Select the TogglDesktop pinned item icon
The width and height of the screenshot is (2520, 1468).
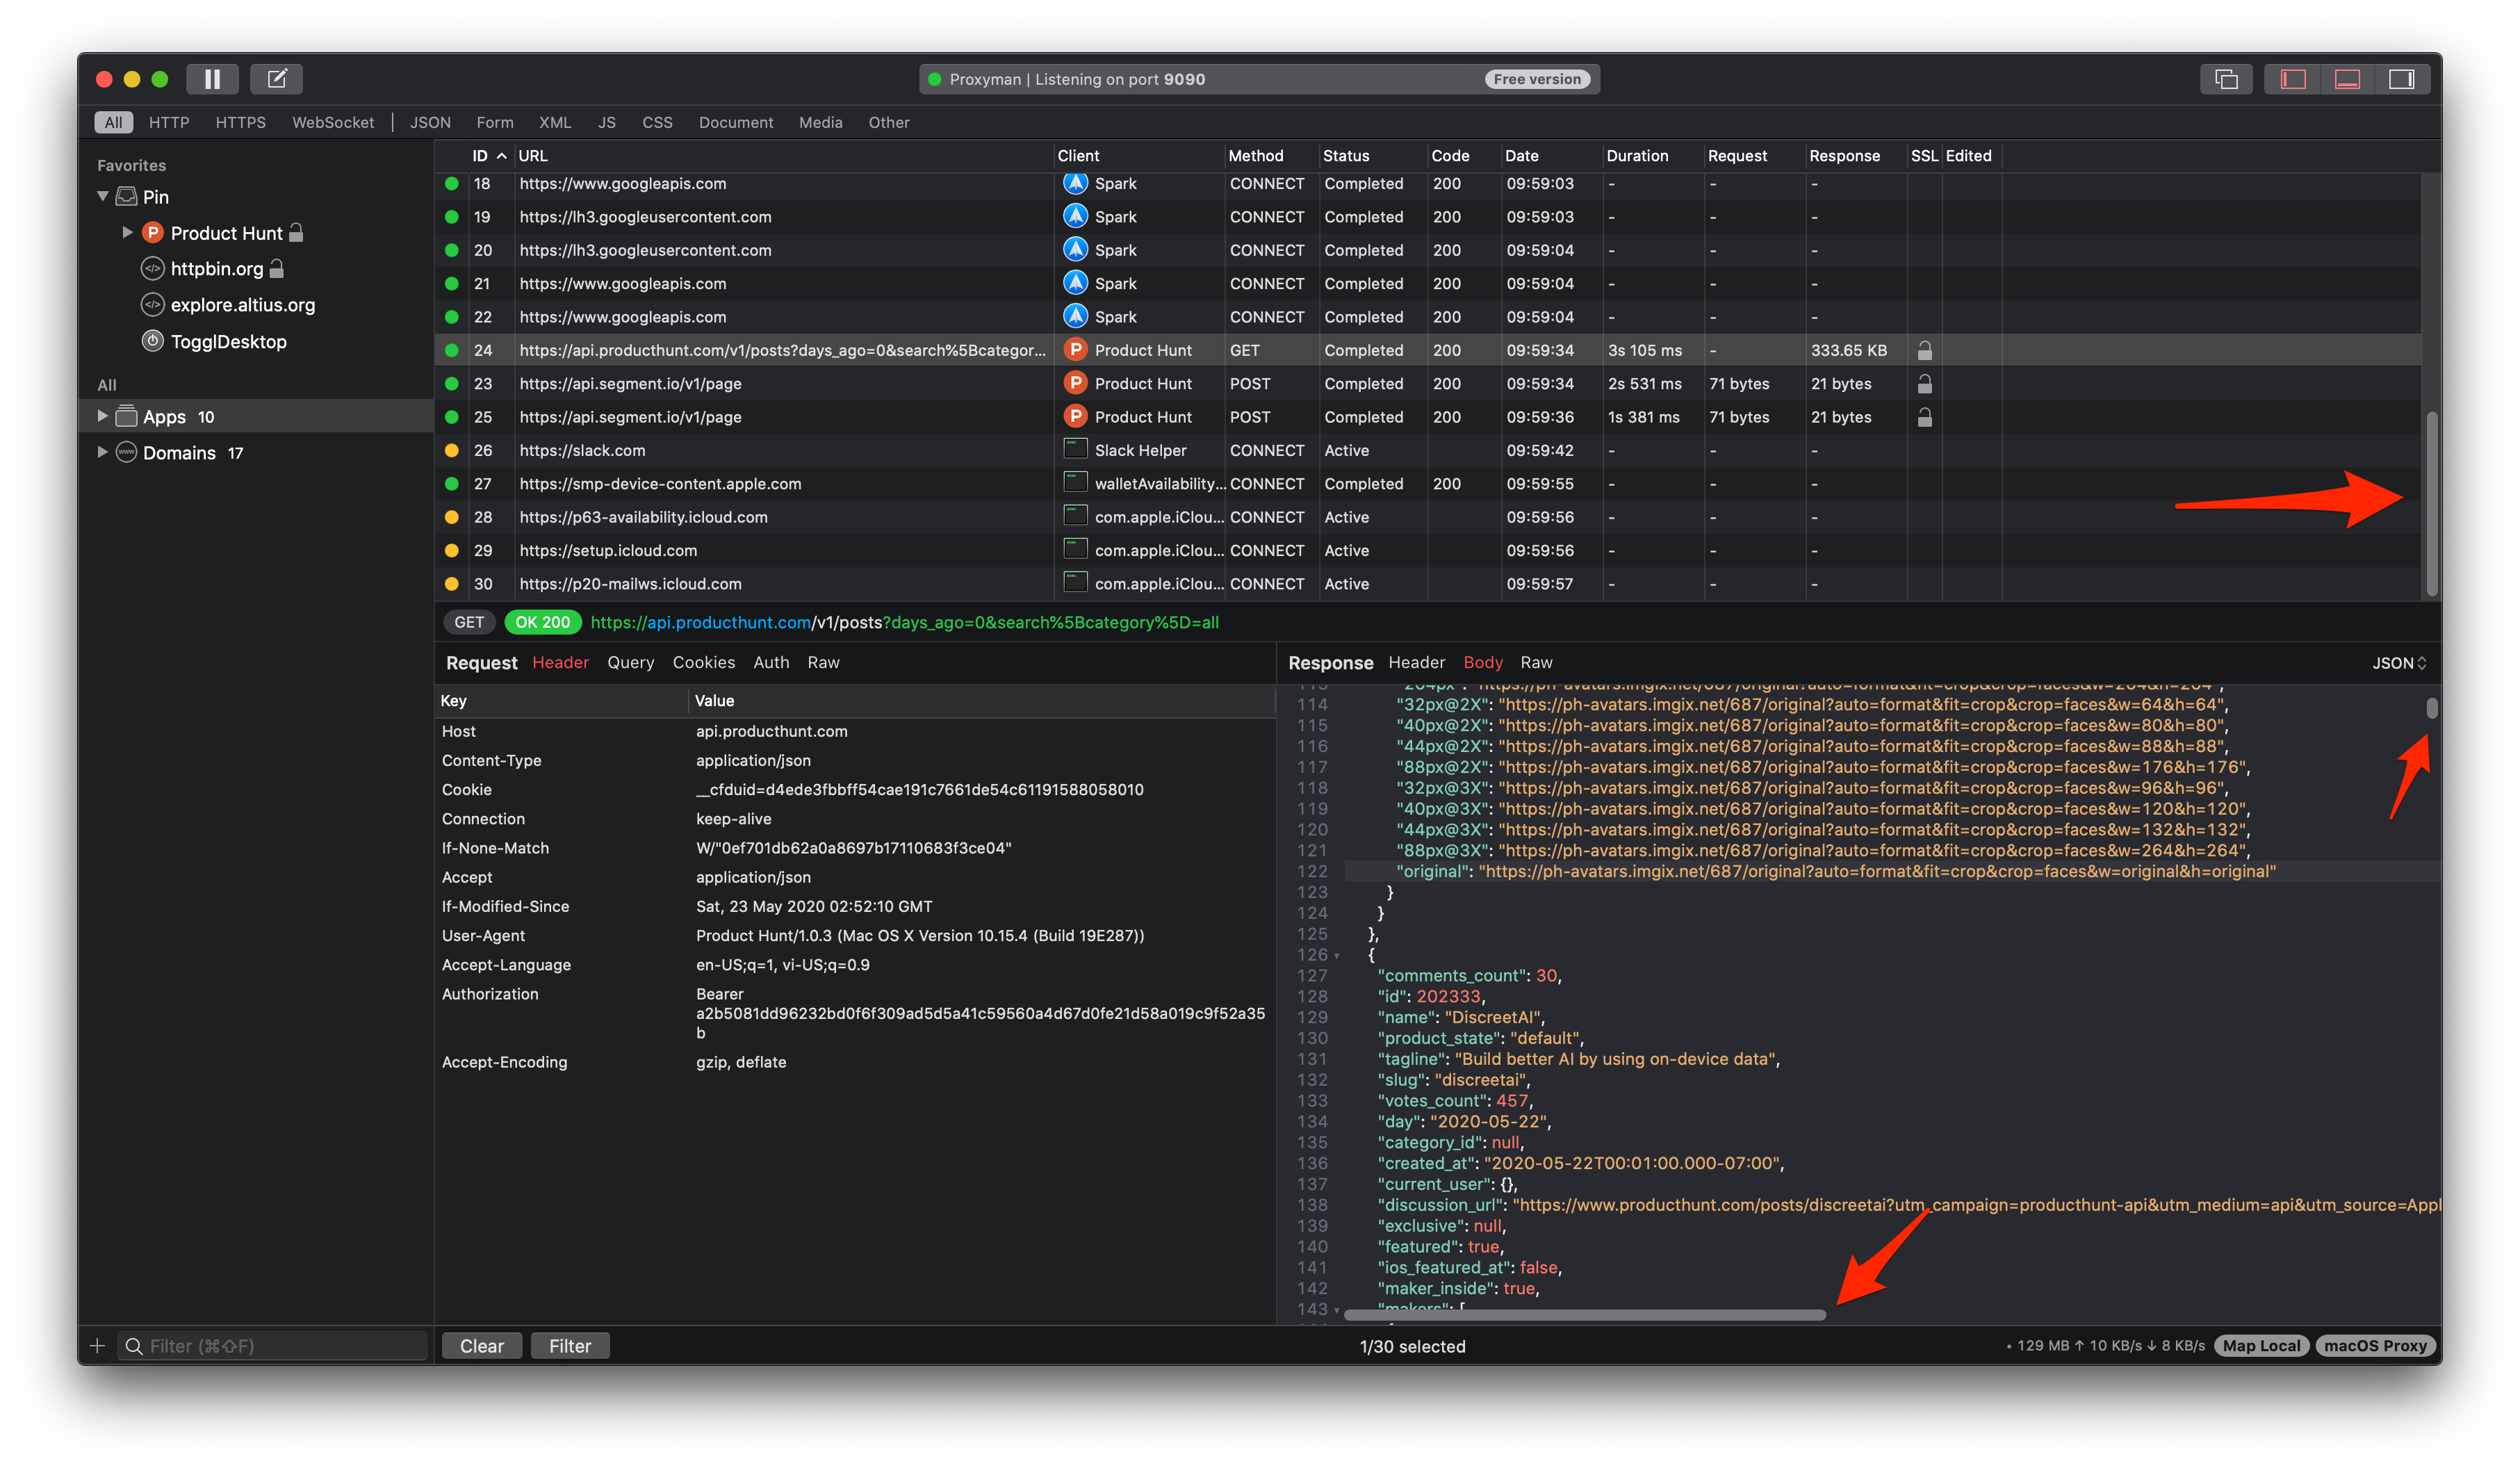click(153, 342)
